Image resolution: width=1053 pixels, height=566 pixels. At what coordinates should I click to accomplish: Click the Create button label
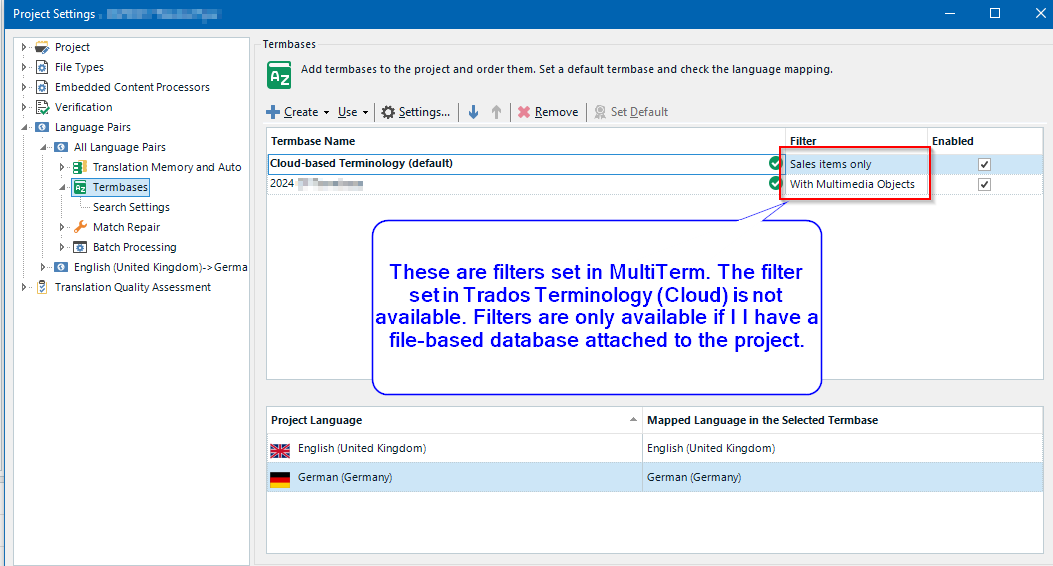(301, 112)
